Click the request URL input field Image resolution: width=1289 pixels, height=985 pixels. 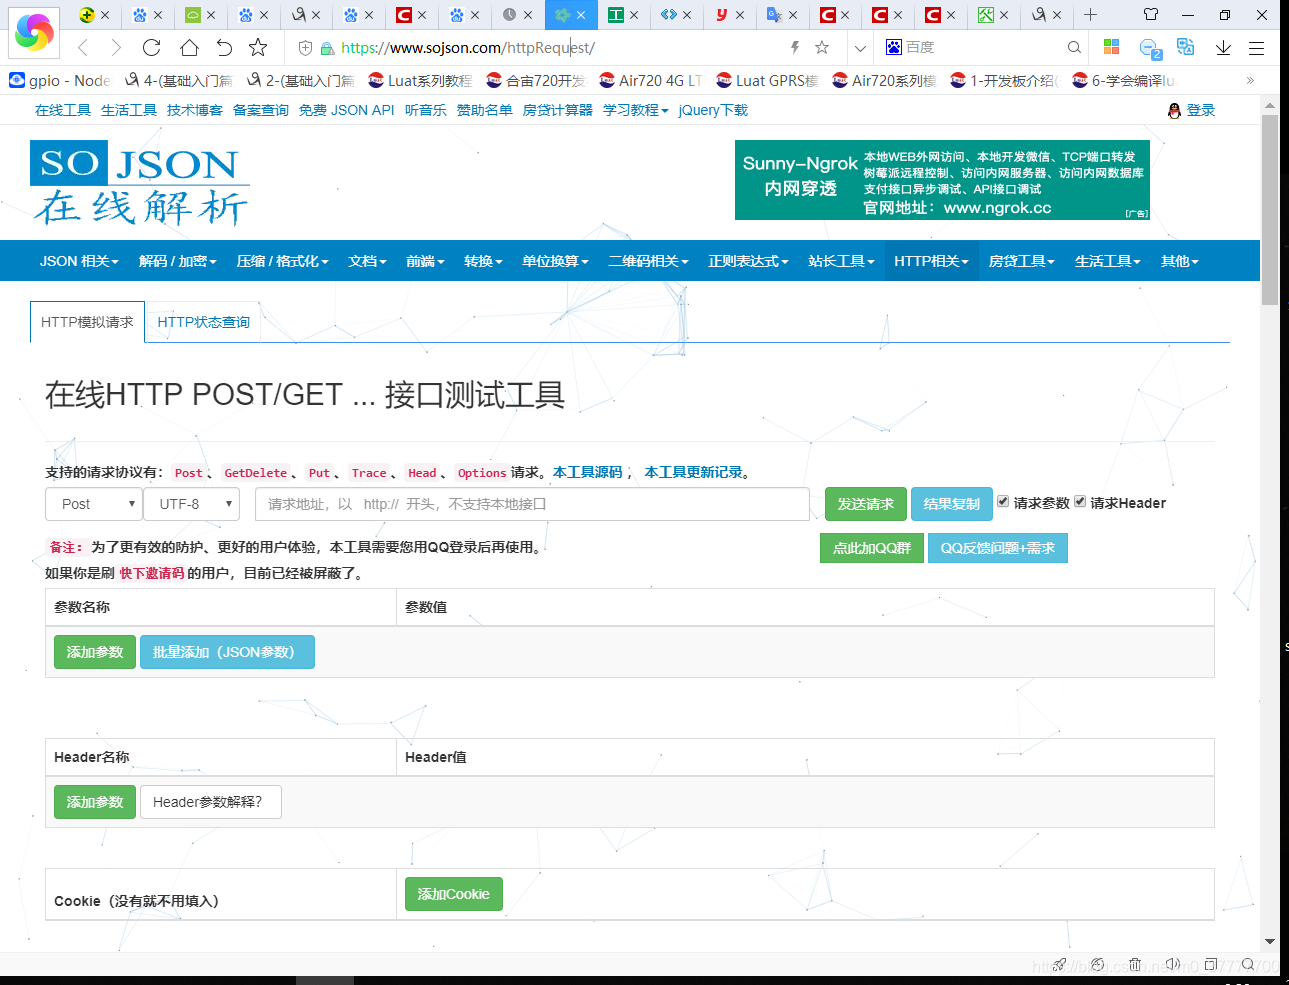pyautogui.click(x=532, y=504)
